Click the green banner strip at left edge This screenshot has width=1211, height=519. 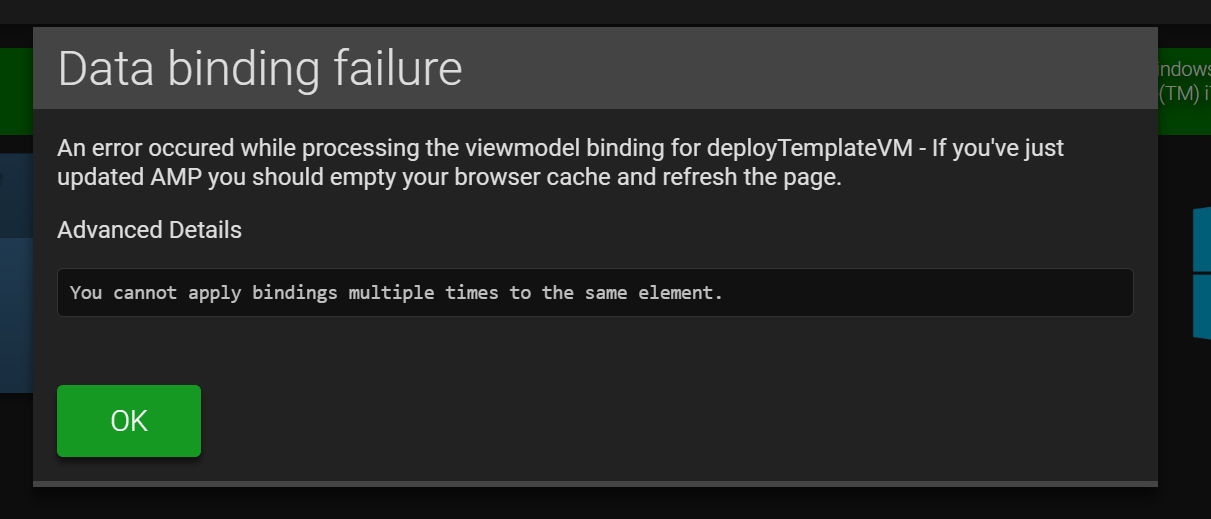(16, 91)
